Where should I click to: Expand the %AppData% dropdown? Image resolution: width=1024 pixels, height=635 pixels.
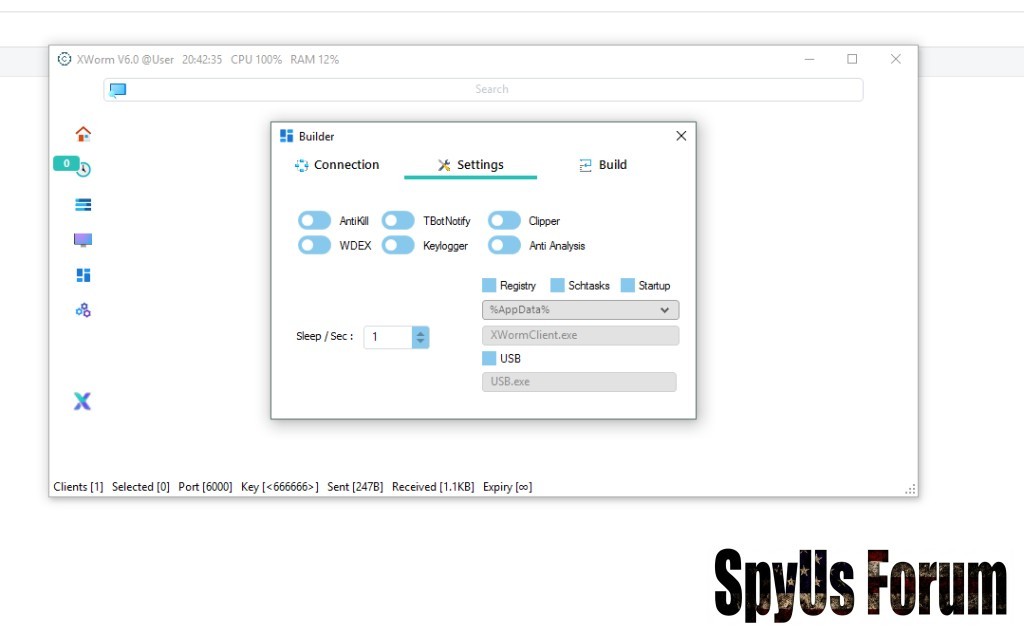click(x=665, y=310)
